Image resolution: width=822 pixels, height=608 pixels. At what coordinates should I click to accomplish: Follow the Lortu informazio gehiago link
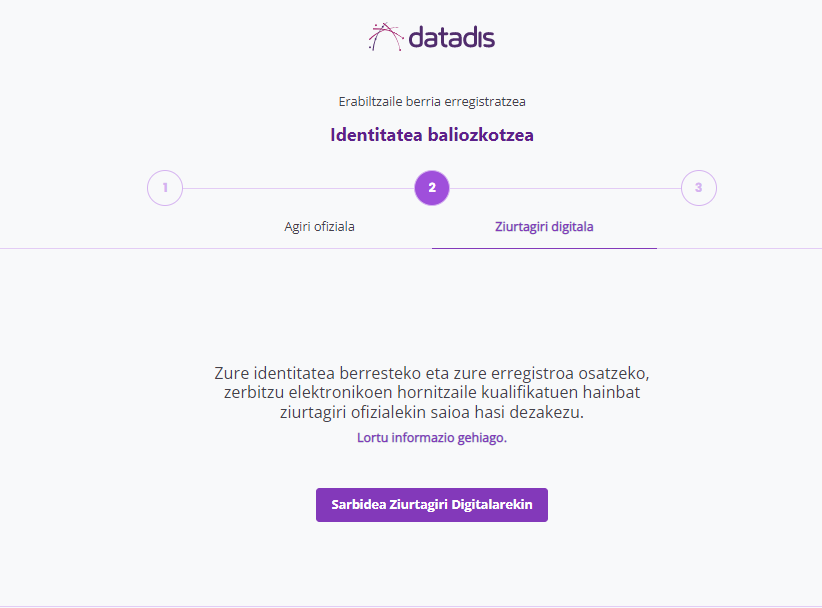pyautogui.click(x=431, y=438)
